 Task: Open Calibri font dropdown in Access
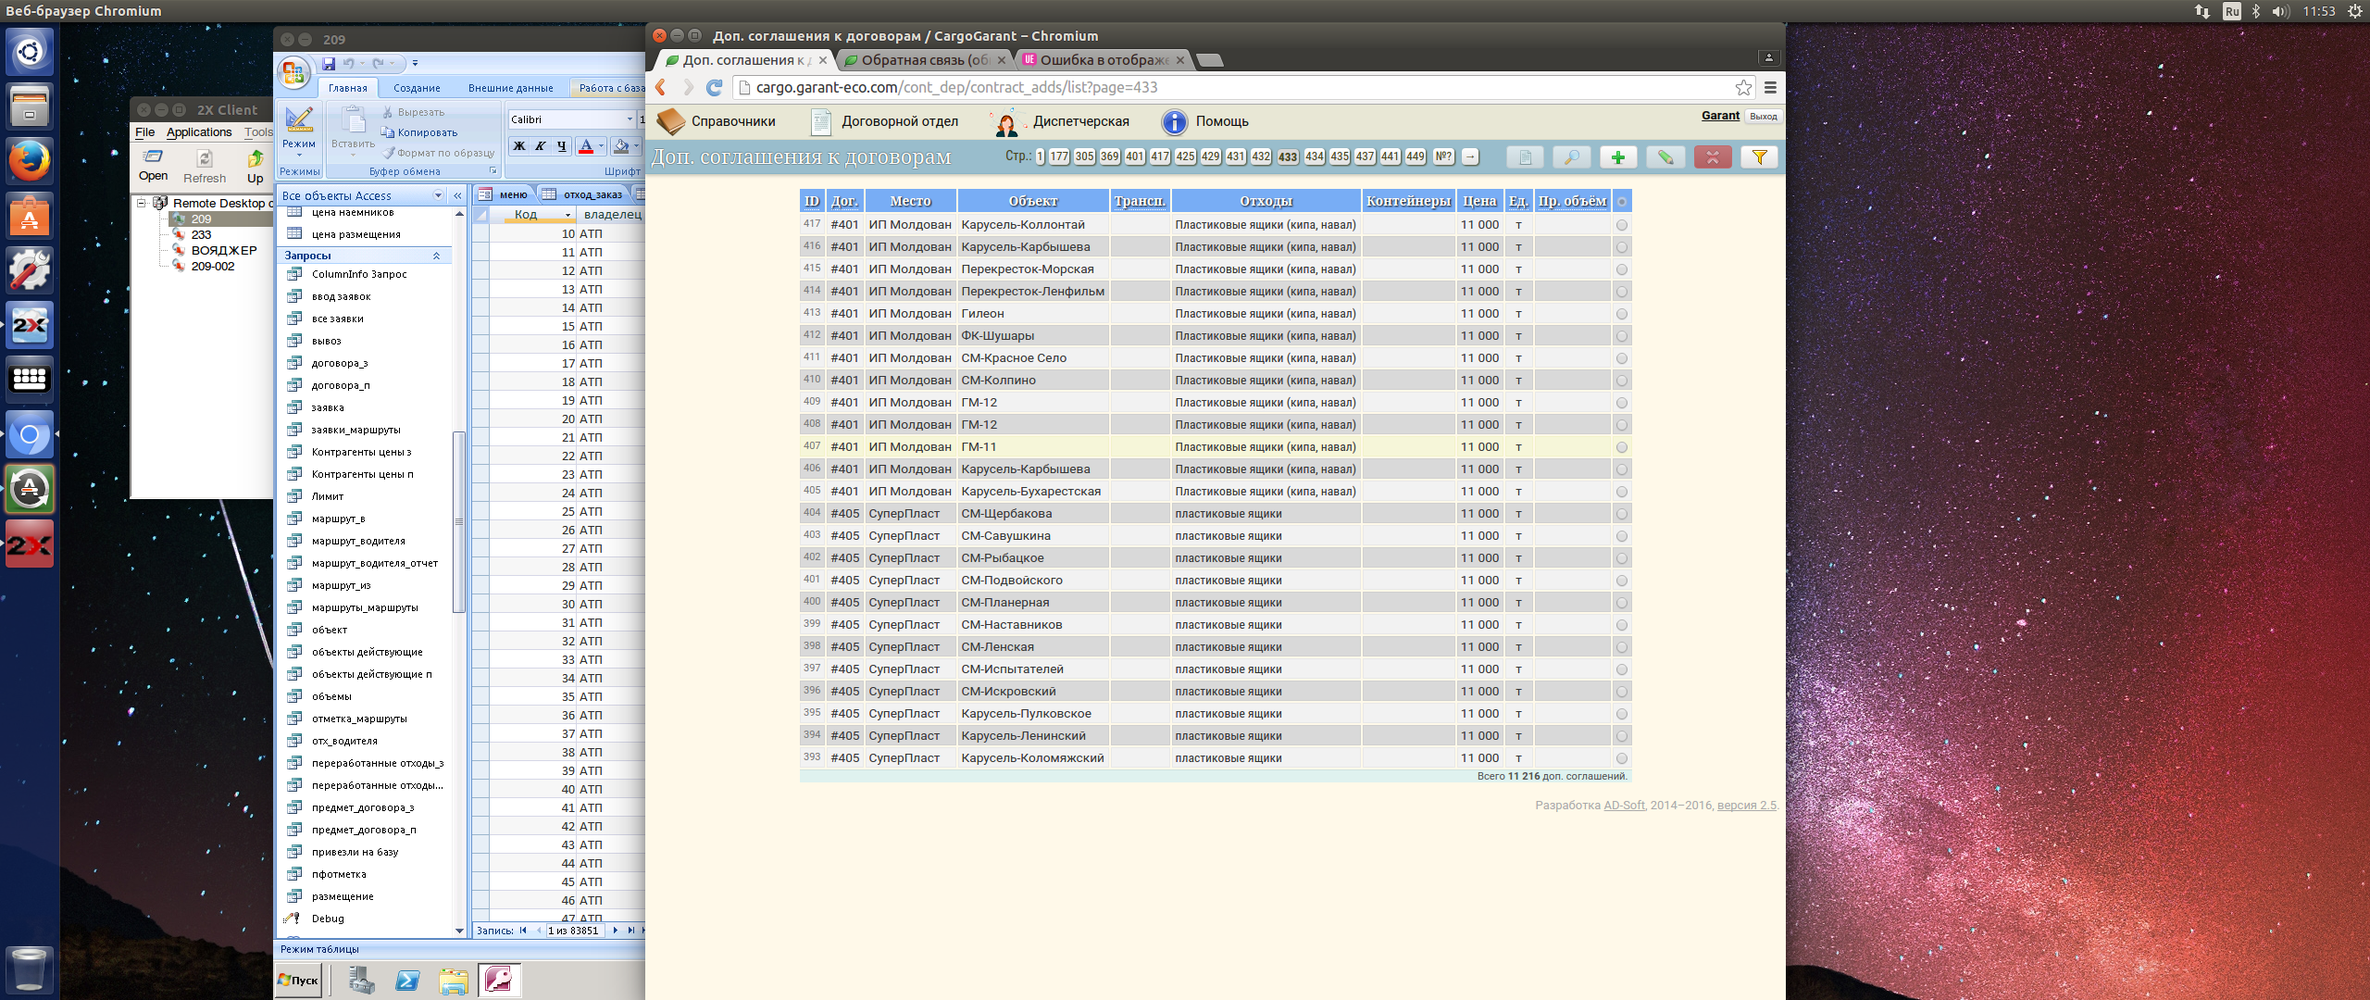coord(629,119)
